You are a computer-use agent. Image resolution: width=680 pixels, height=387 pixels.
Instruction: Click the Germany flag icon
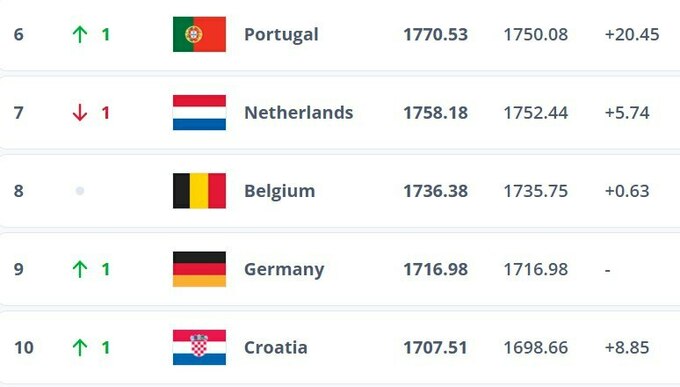(199, 269)
